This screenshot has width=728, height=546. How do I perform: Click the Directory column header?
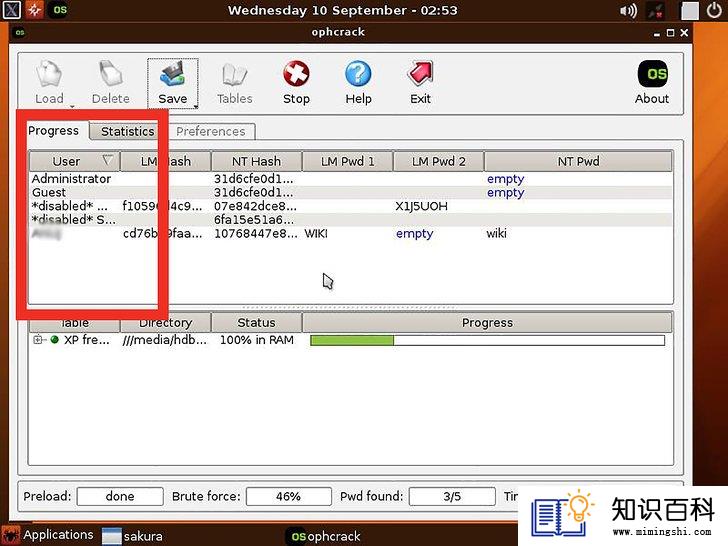tap(166, 322)
